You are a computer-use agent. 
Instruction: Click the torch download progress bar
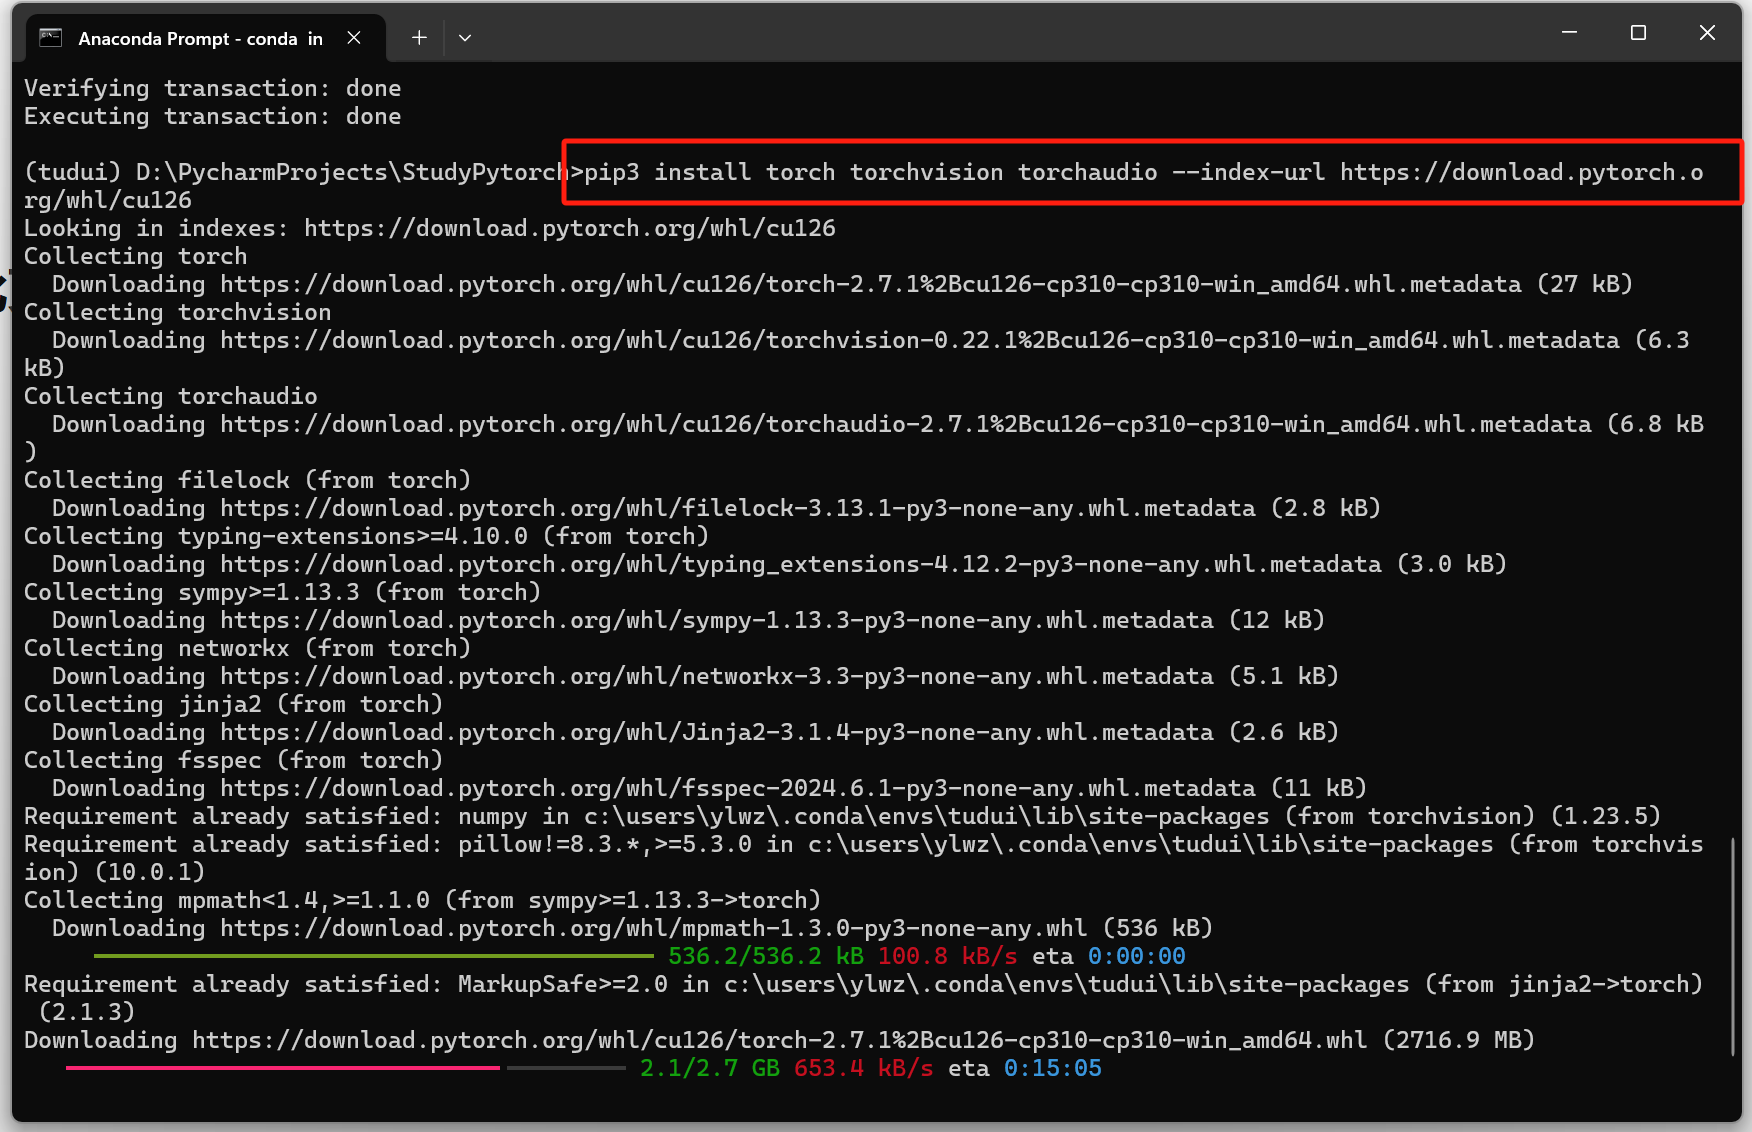point(346,1068)
